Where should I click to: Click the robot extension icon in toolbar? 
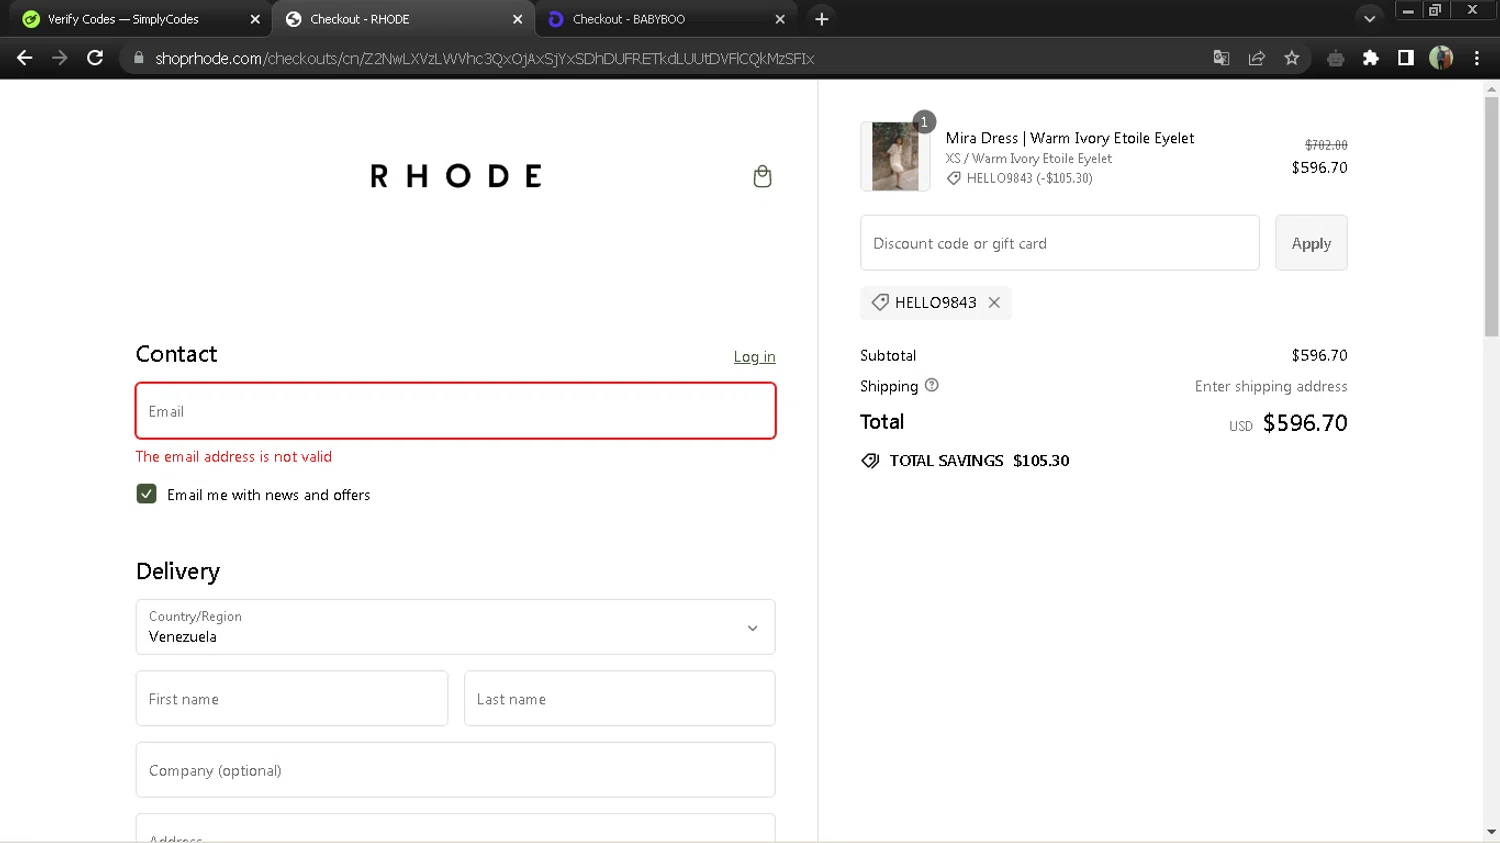[x=1335, y=58]
